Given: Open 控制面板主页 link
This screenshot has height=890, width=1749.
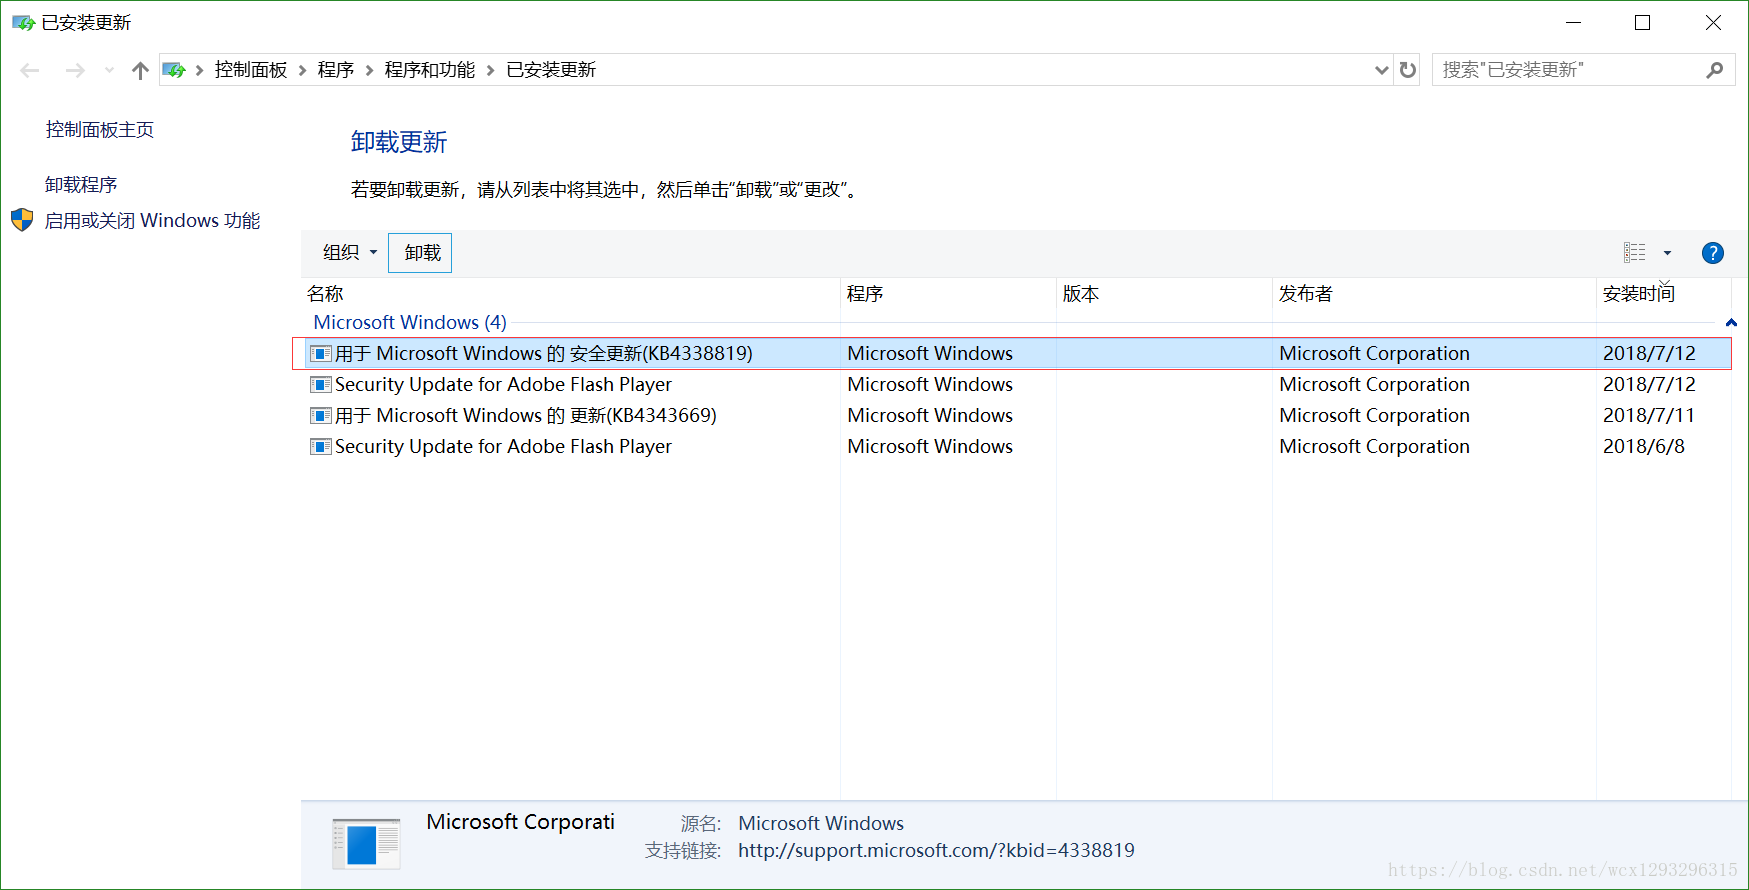Looking at the screenshot, I should pyautogui.click(x=100, y=130).
